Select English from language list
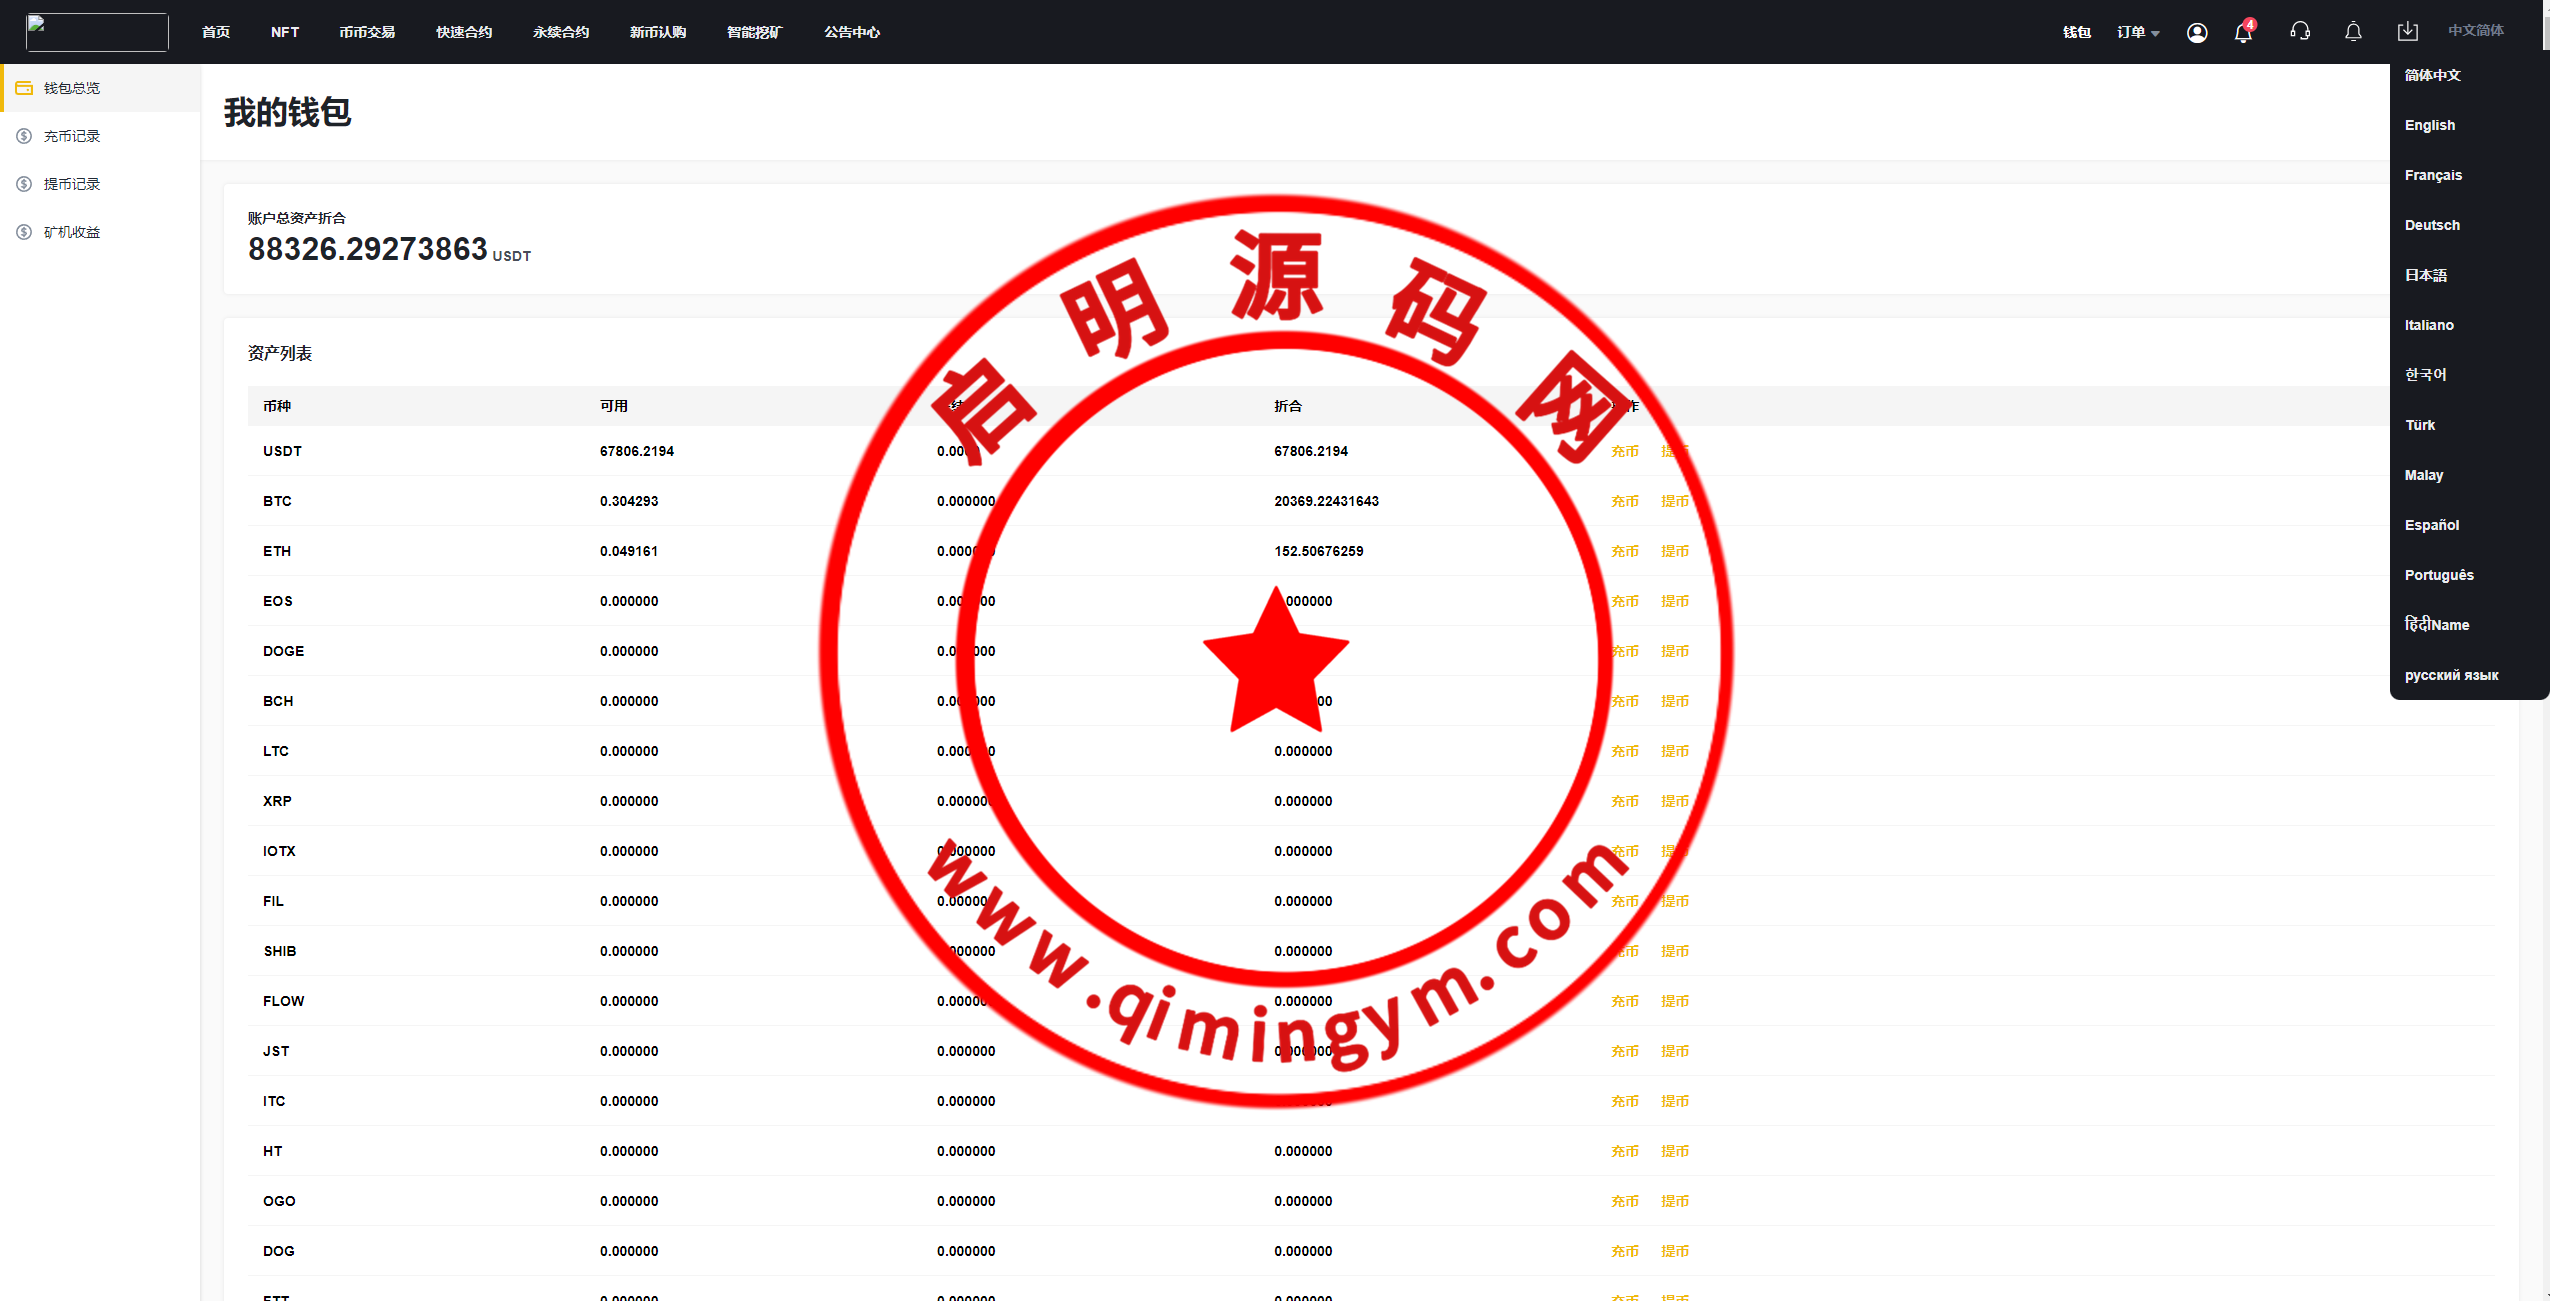This screenshot has height=1301, width=2550. pyautogui.click(x=2429, y=125)
